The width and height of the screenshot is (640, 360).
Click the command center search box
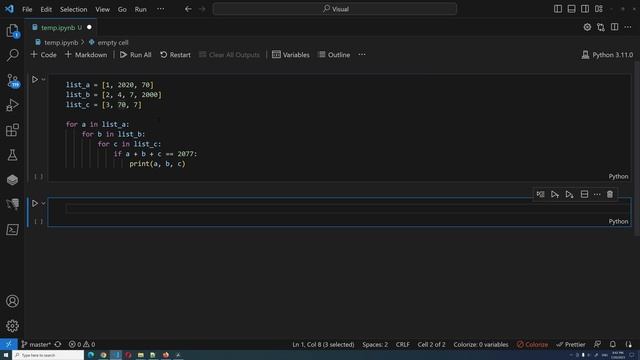coord(335,9)
